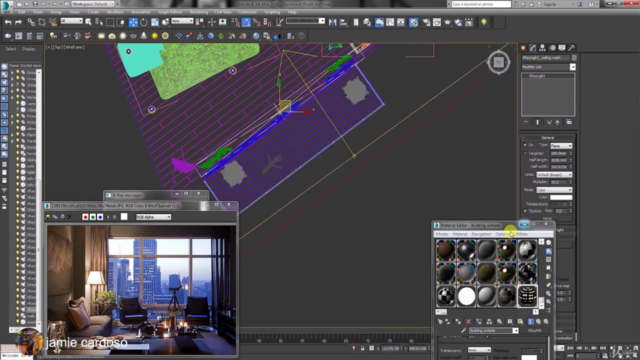640x360 pixels.
Task: Open the Edit menu
Action: [x=21, y=12]
